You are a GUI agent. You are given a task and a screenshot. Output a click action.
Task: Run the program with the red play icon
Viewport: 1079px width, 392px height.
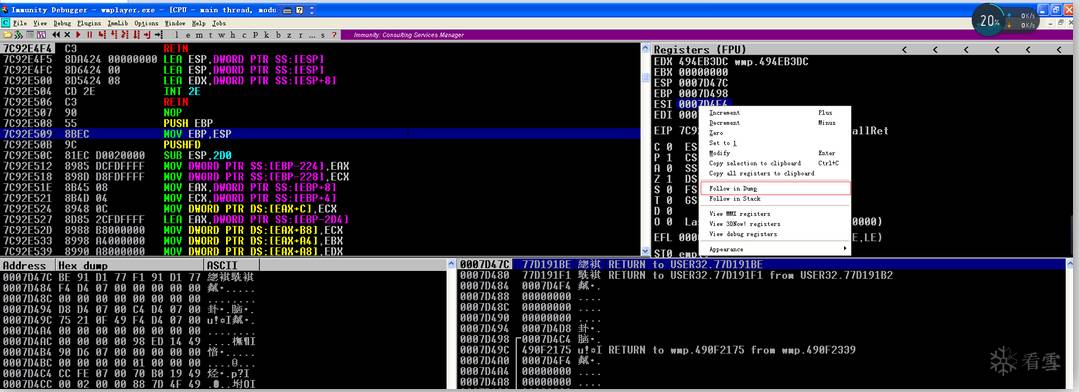click(78, 35)
